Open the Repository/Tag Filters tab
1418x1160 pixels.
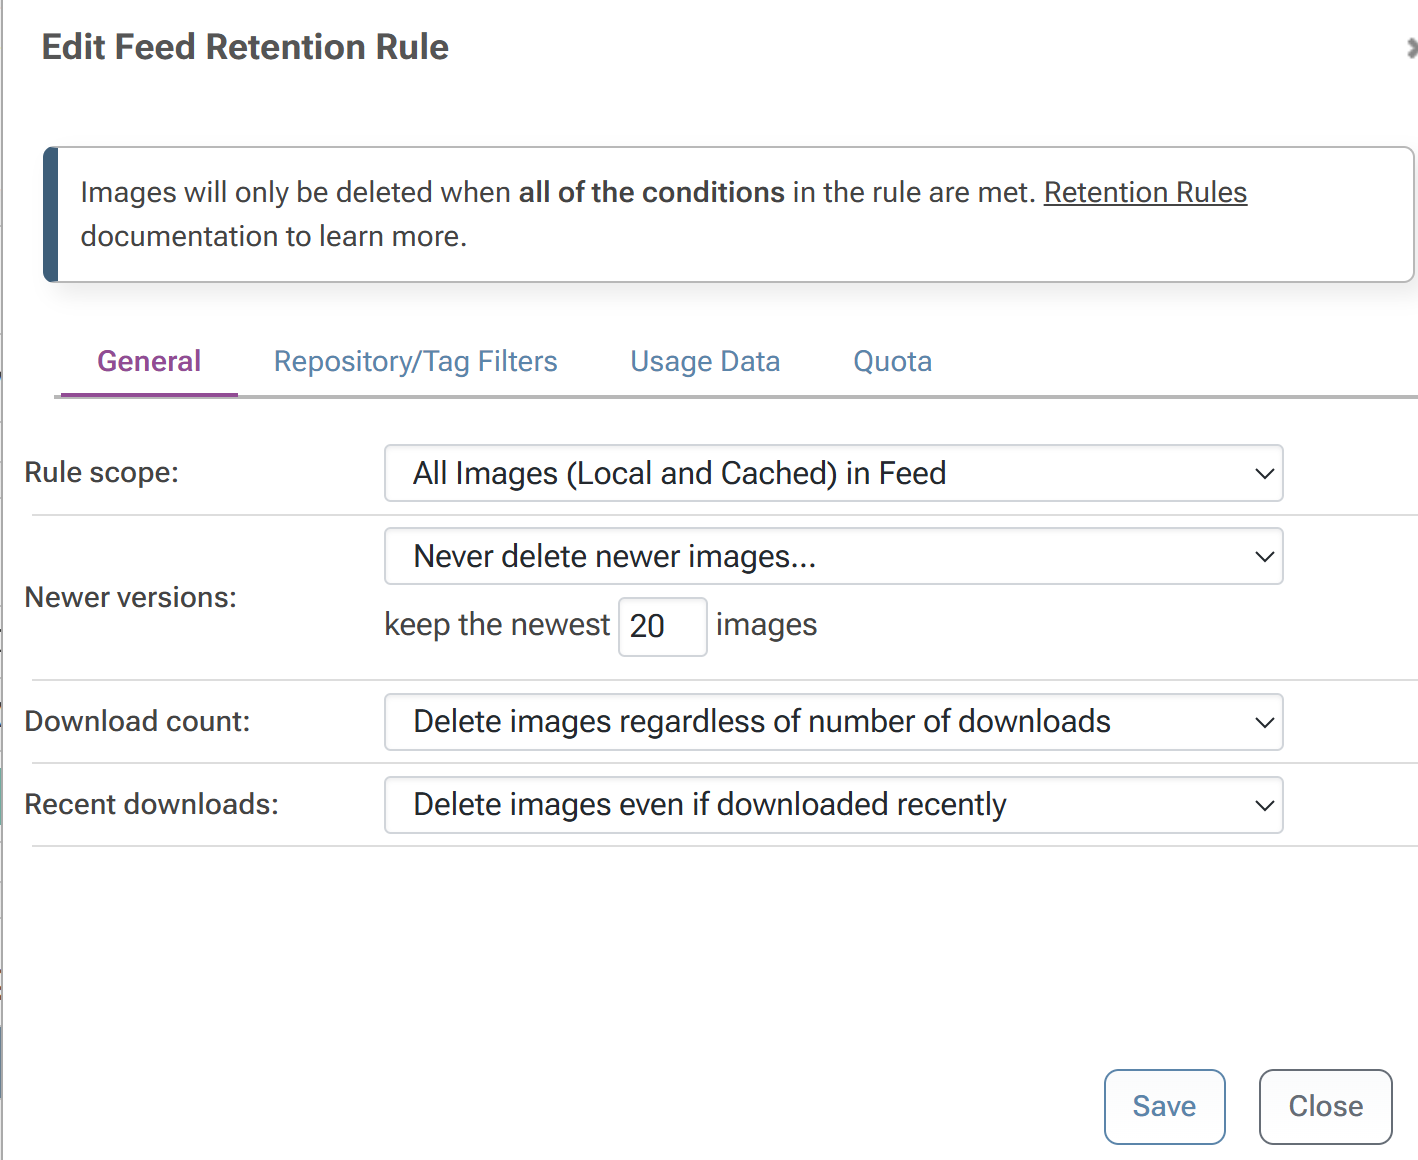click(415, 361)
